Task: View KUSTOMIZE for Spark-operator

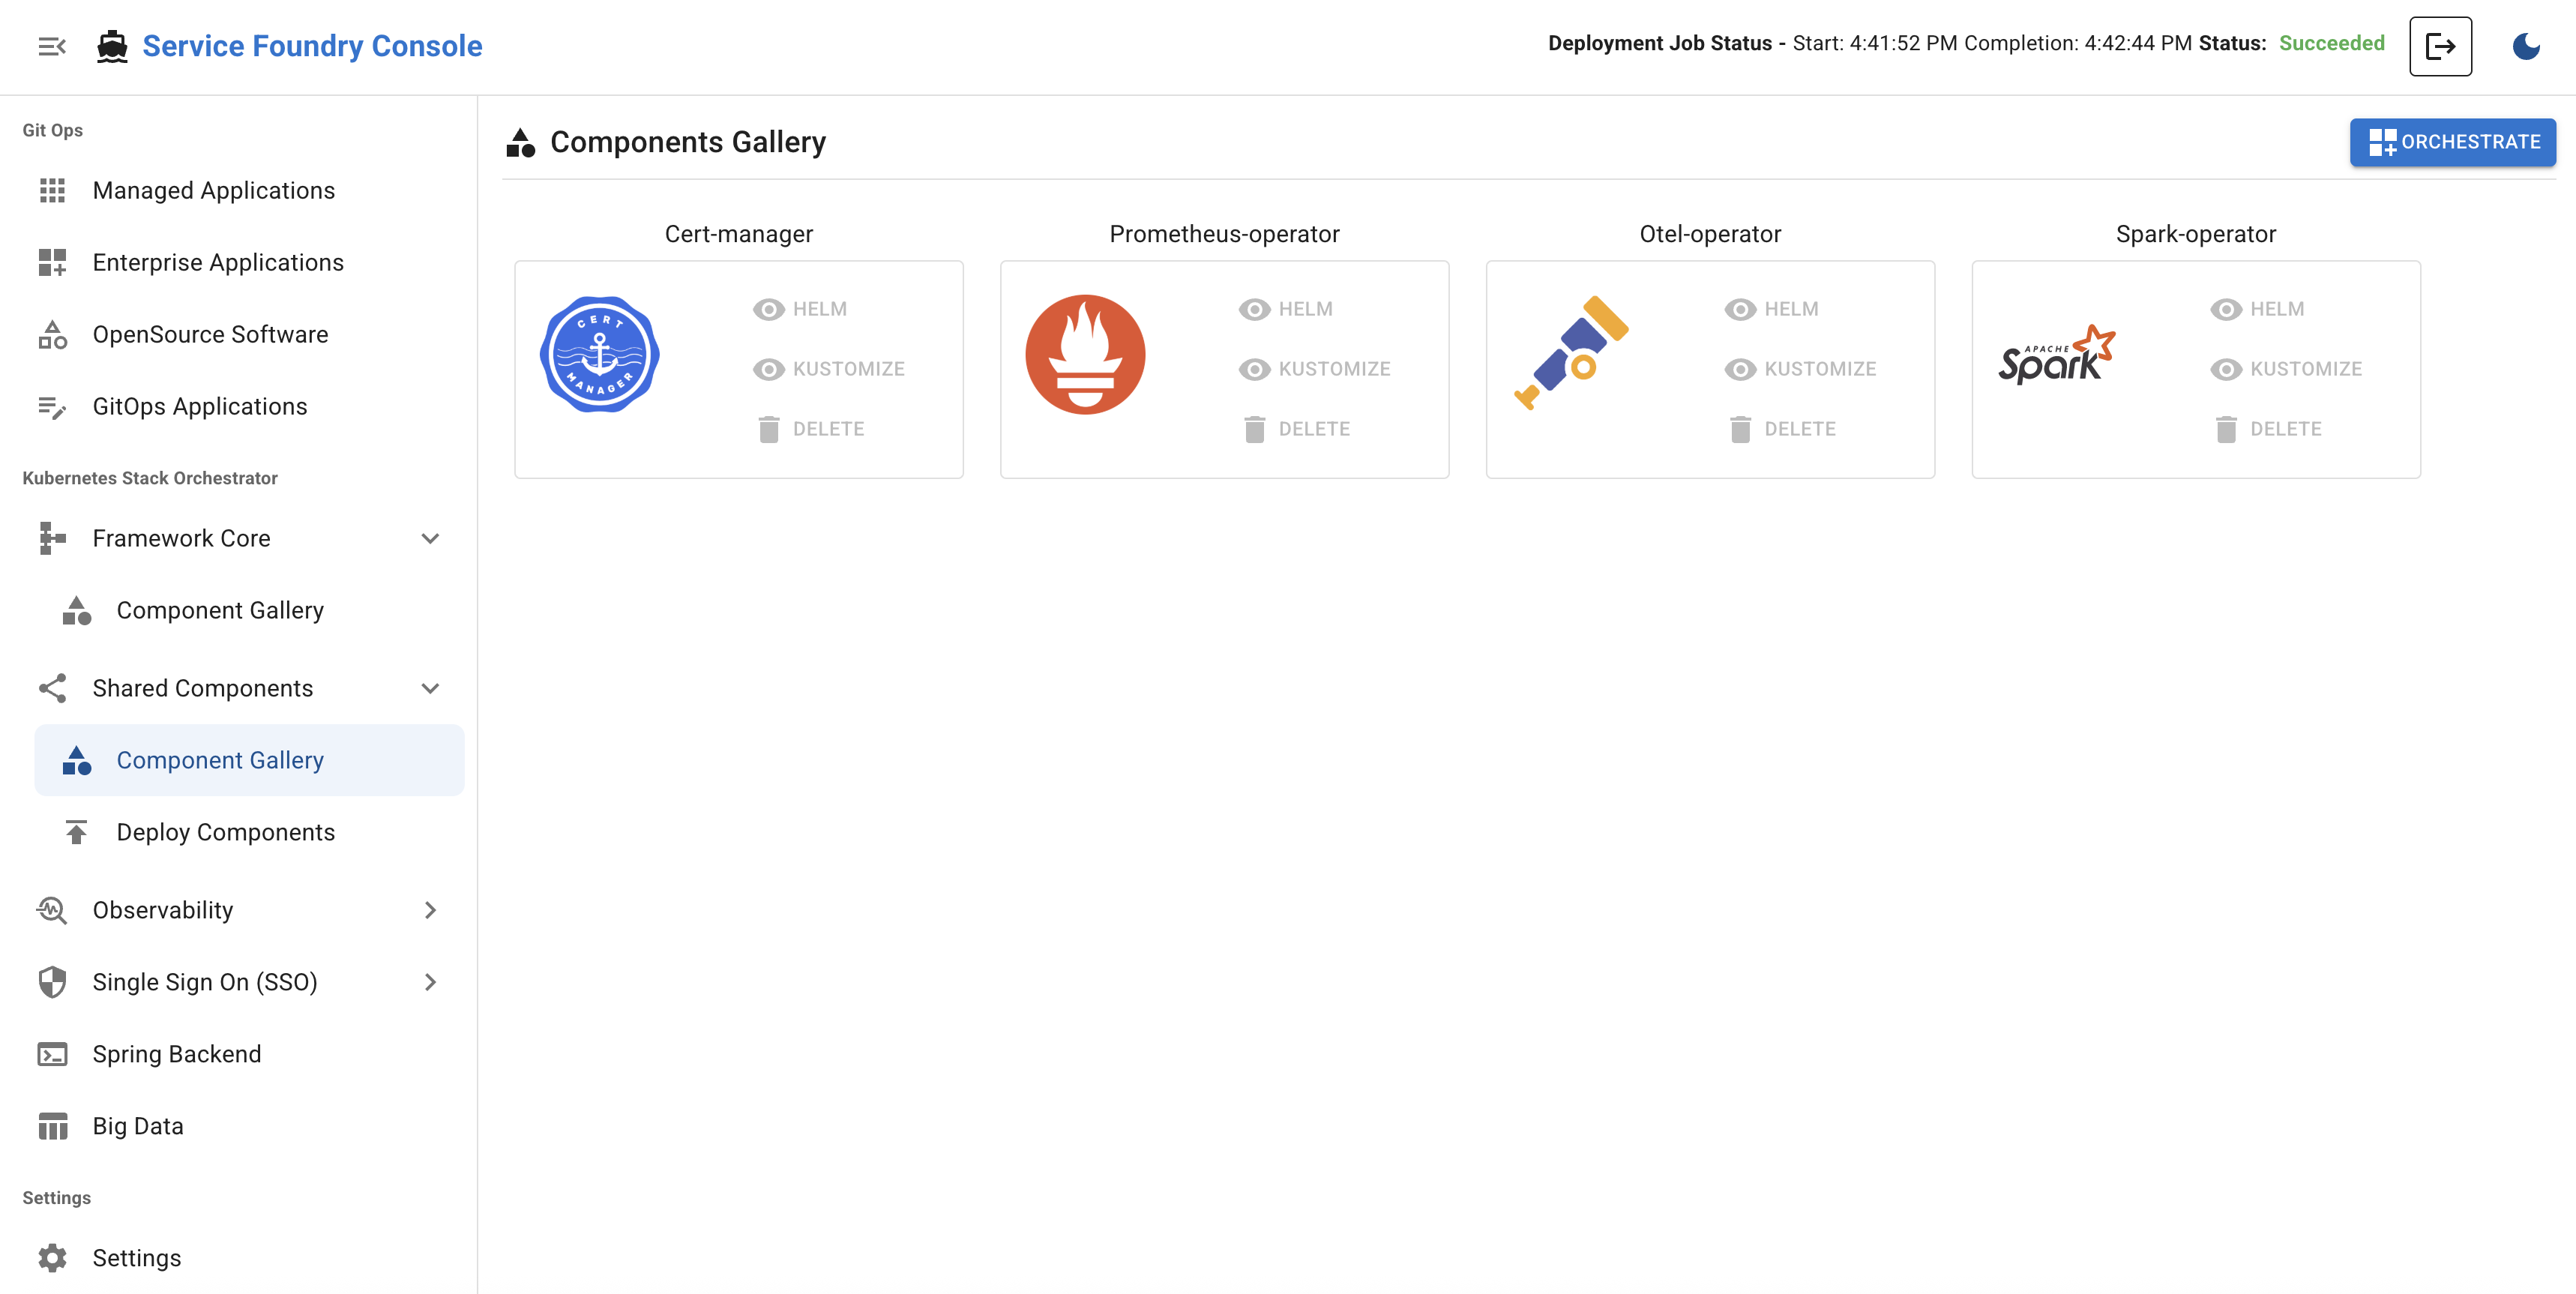Action: pos(2287,369)
